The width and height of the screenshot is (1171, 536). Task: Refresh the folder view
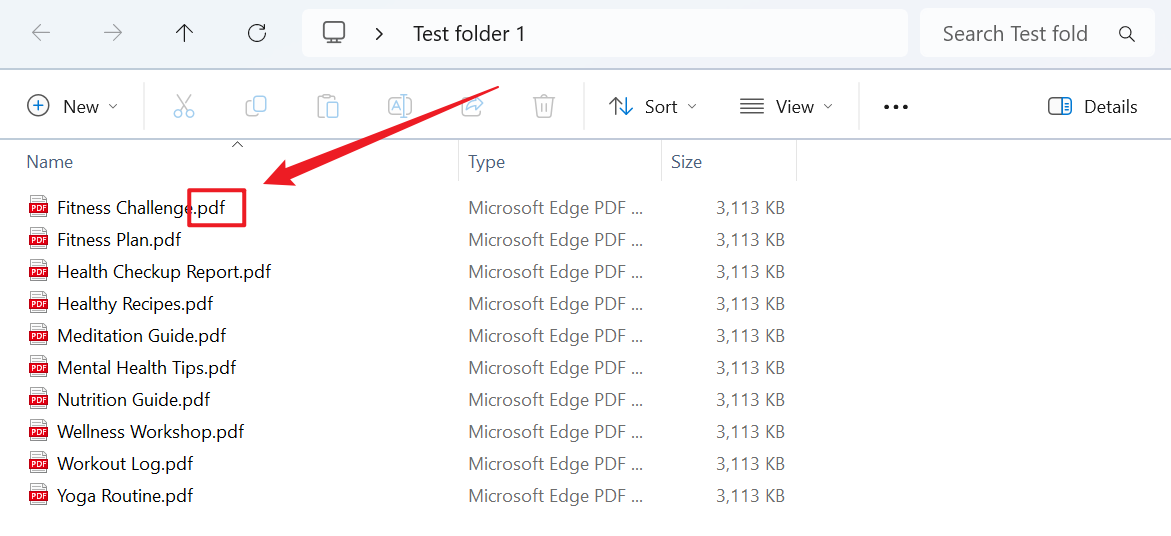[257, 33]
